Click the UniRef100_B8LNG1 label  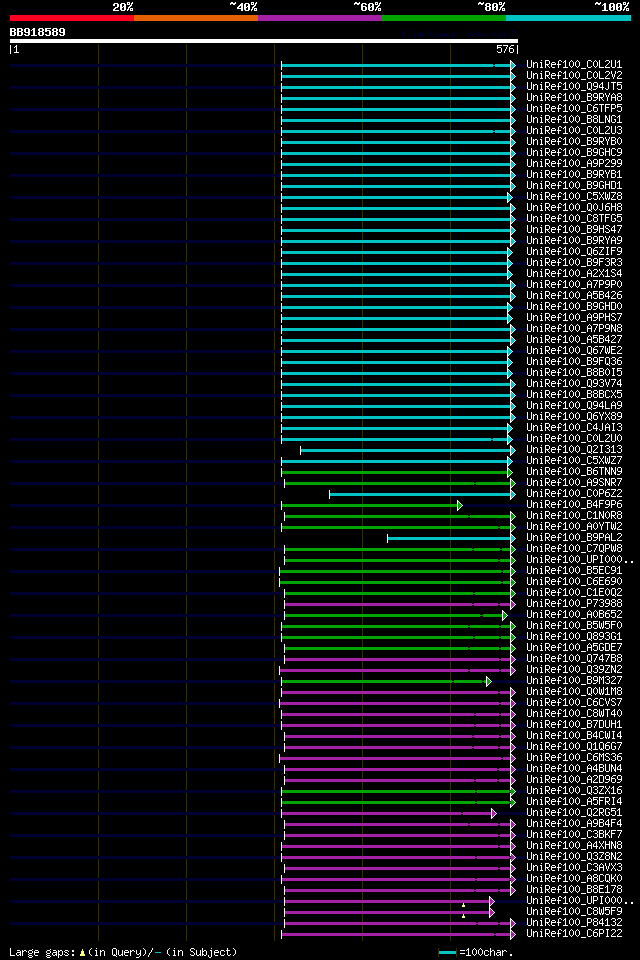pos(574,119)
